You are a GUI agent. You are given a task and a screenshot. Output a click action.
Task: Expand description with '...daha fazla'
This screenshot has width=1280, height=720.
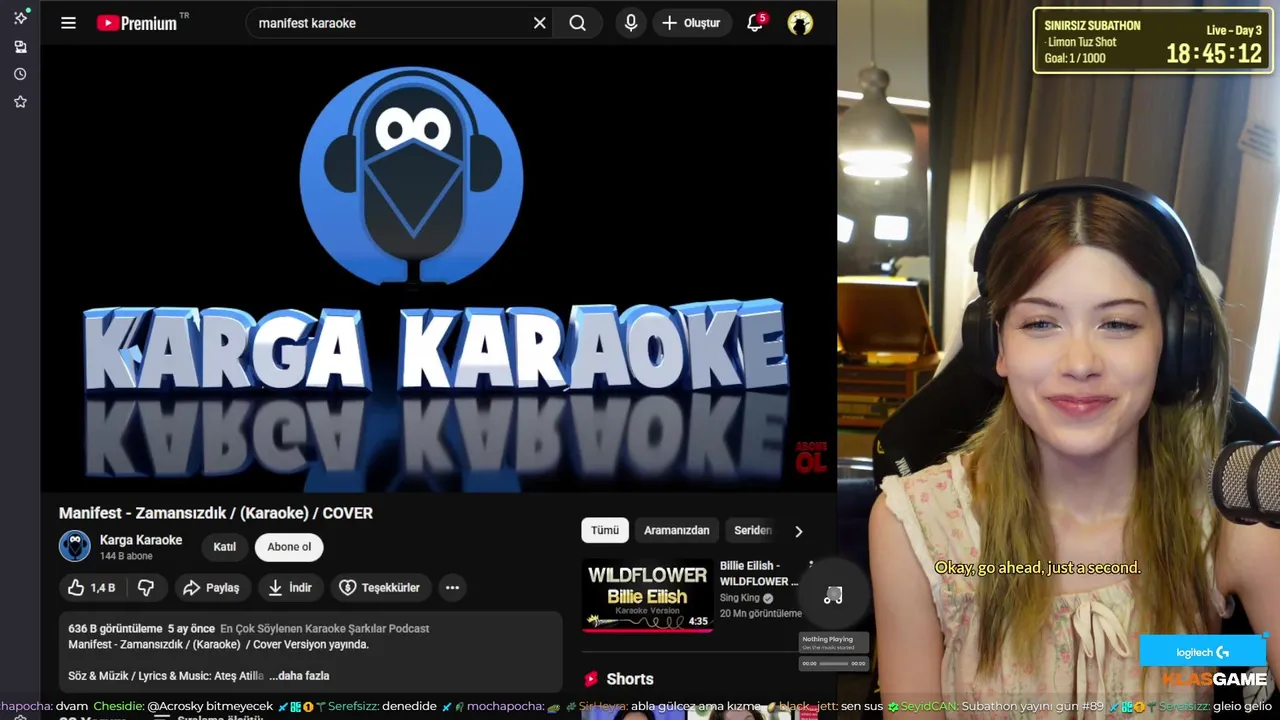click(299, 676)
